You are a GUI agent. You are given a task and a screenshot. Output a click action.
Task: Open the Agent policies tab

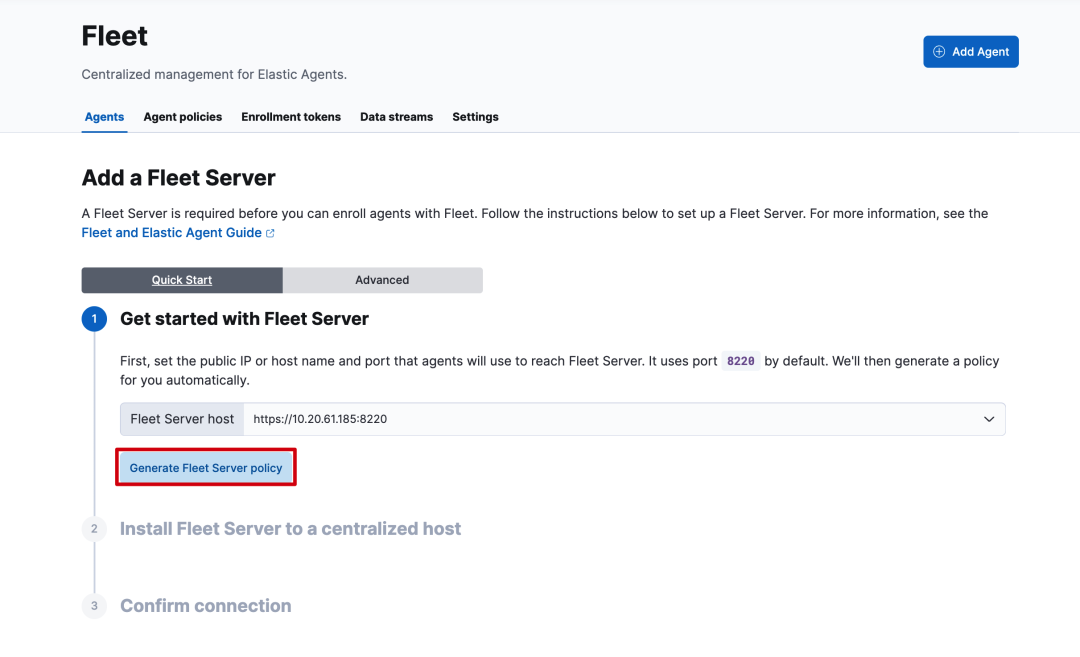[183, 117]
